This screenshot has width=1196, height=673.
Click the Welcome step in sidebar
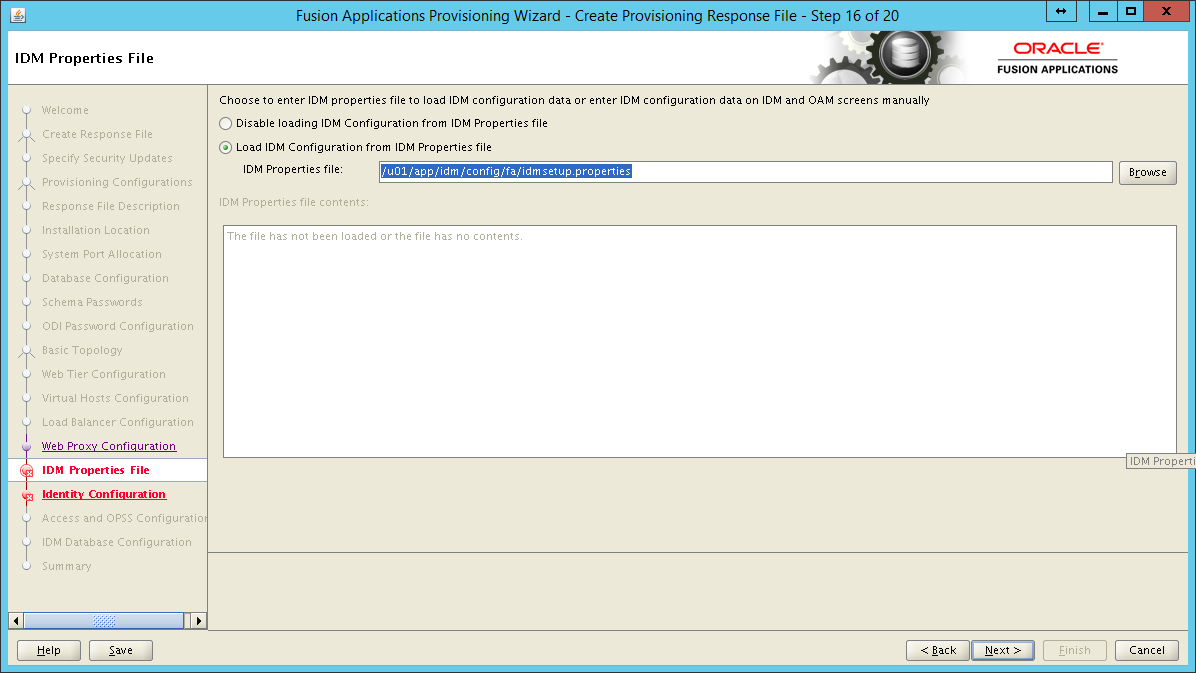click(65, 111)
